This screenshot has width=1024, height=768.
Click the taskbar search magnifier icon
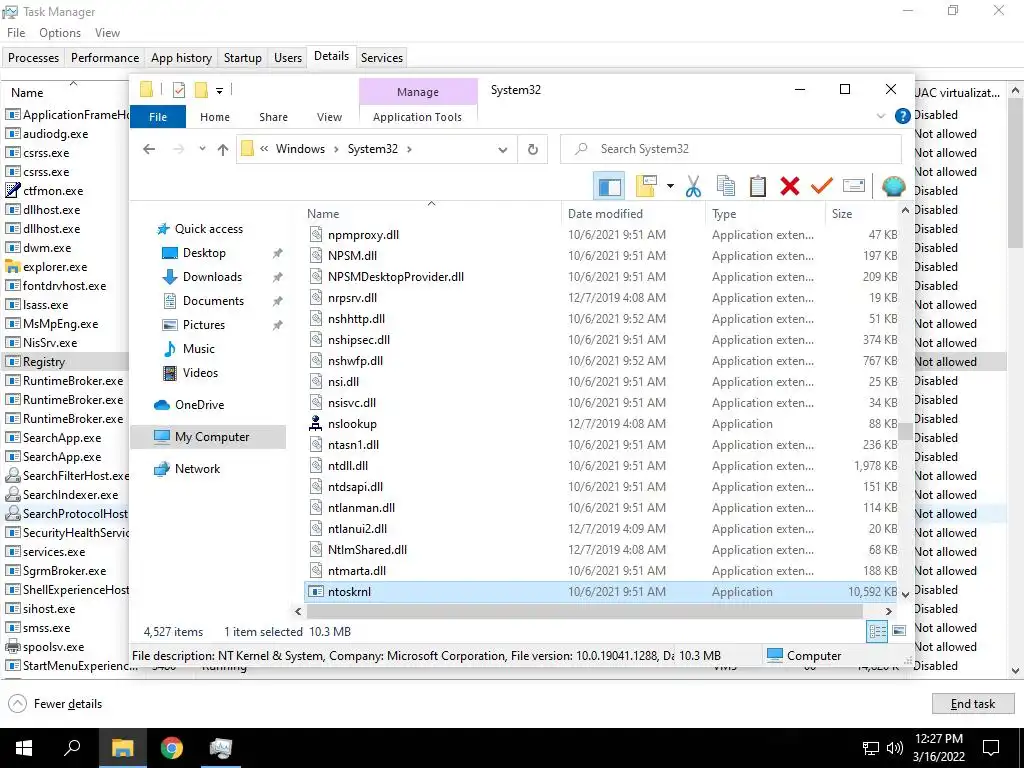[72, 748]
